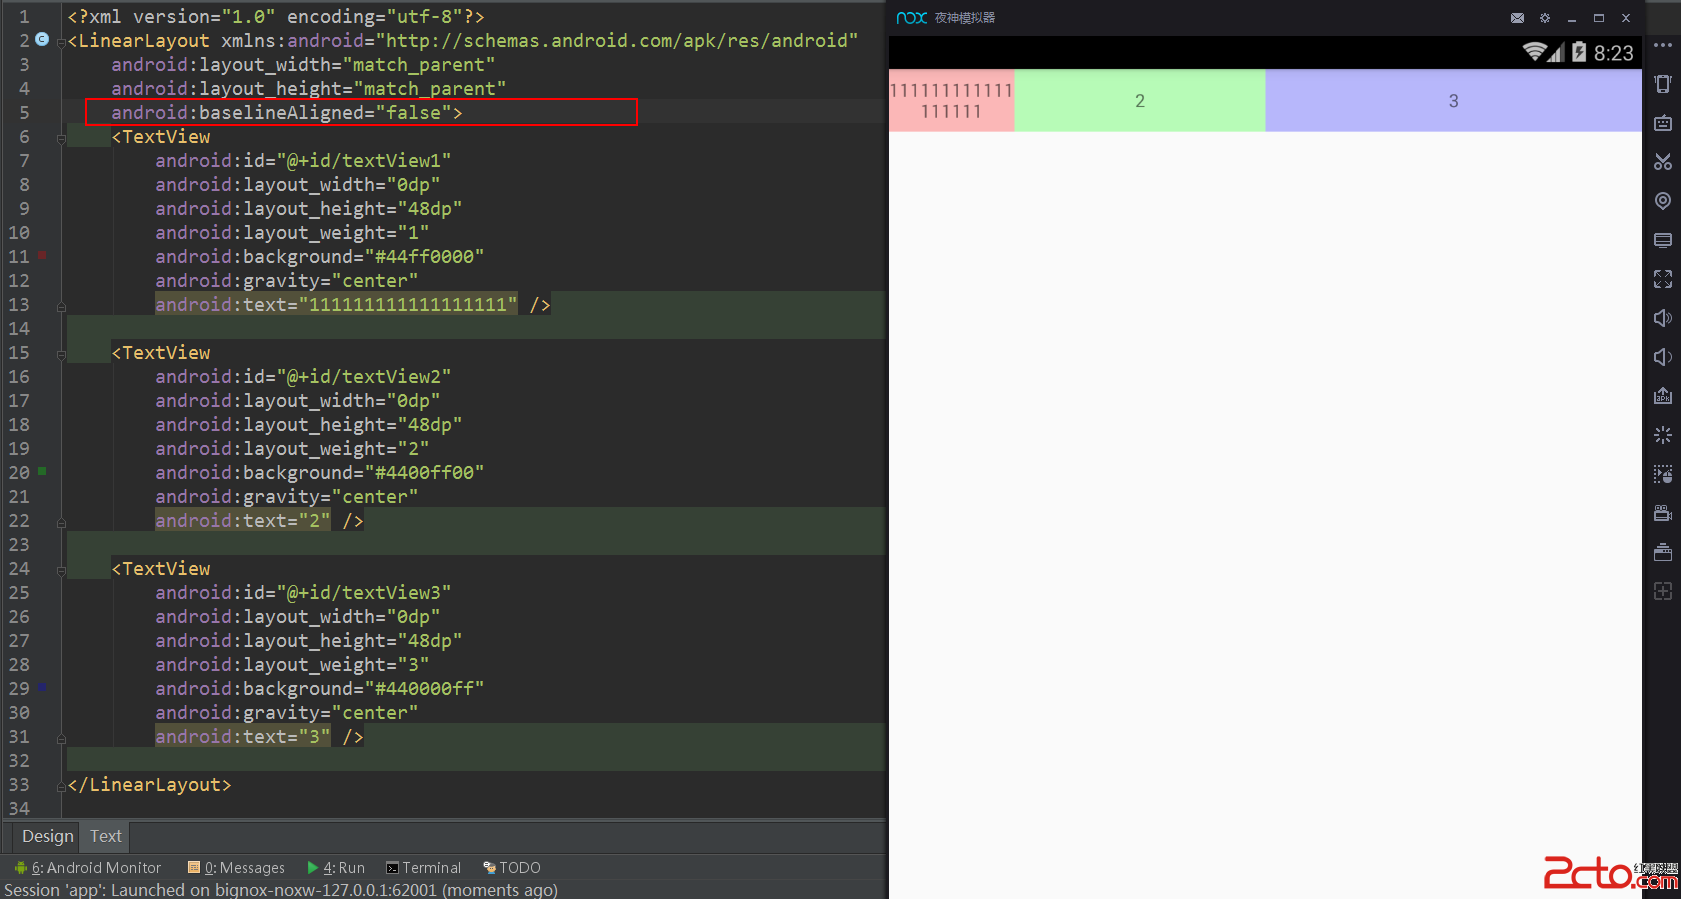This screenshot has width=1681, height=899.
Task: Click the scissors screenshot icon in Nox
Action: pyautogui.click(x=1663, y=162)
